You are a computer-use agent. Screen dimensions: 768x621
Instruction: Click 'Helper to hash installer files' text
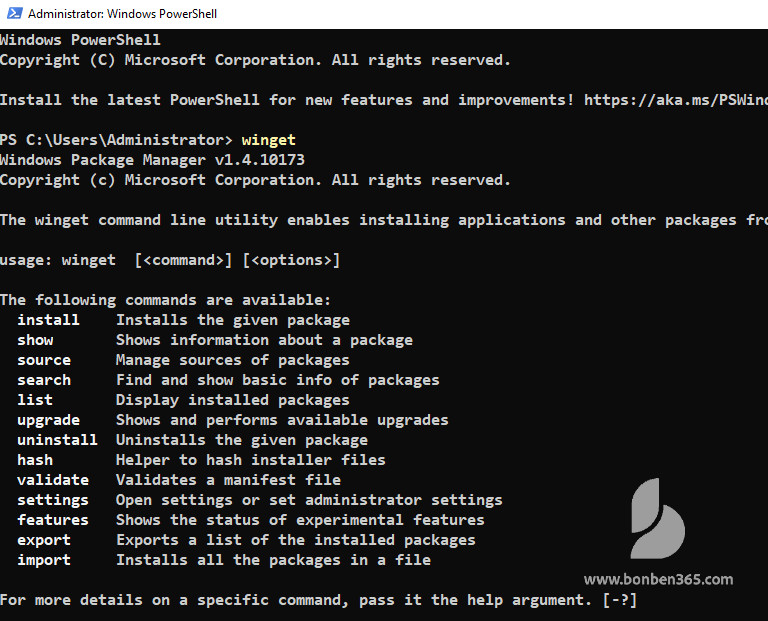[251, 460]
